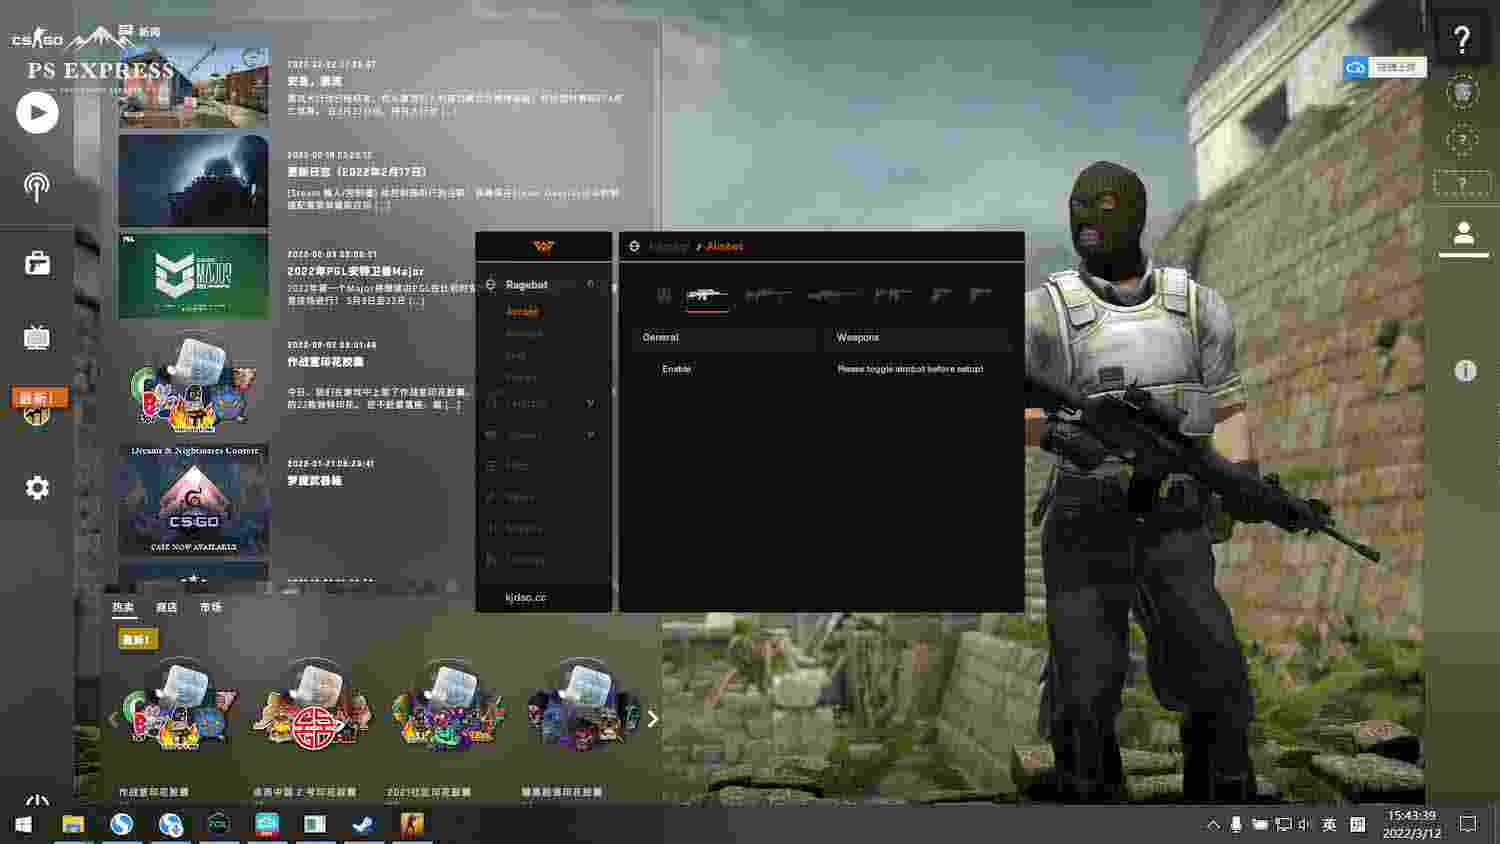The height and width of the screenshot is (844, 1500).
Task: Open the 更新日志 (2022年2月17日) news post
Action: (357, 172)
